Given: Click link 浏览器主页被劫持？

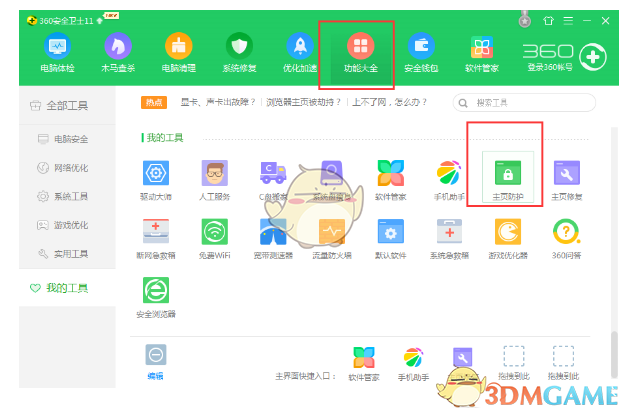Looking at the screenshot, I should 304,102.
